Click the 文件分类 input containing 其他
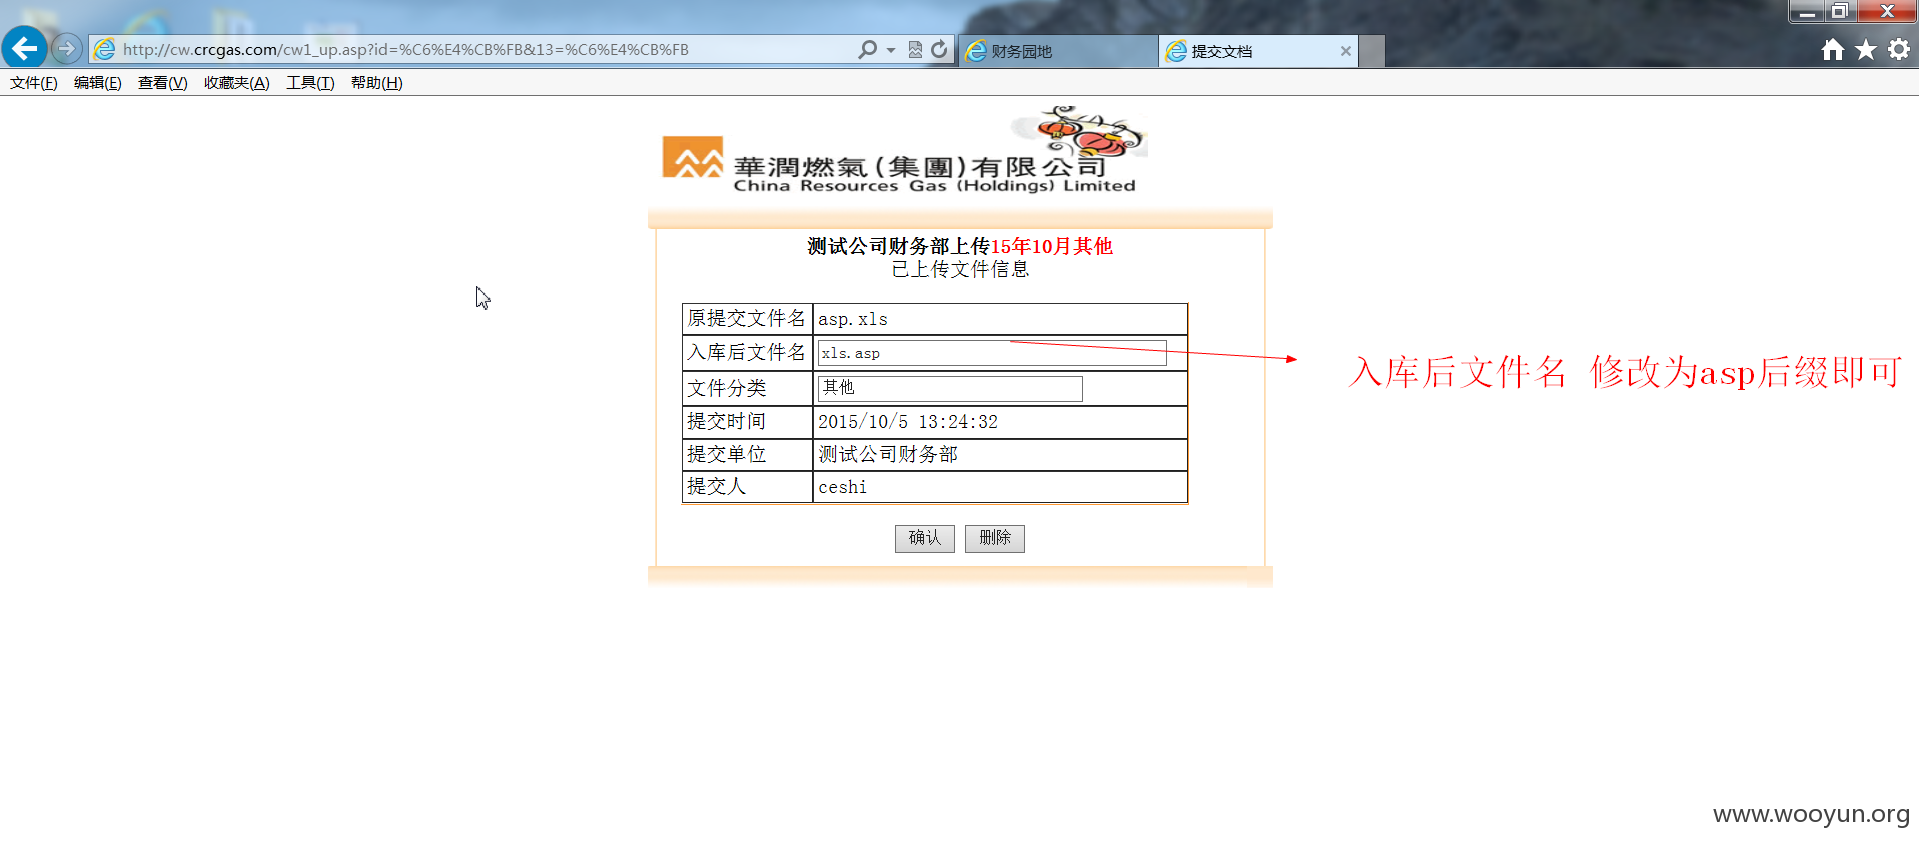This screenshot has height=843, width=1919. click(950, 388)
